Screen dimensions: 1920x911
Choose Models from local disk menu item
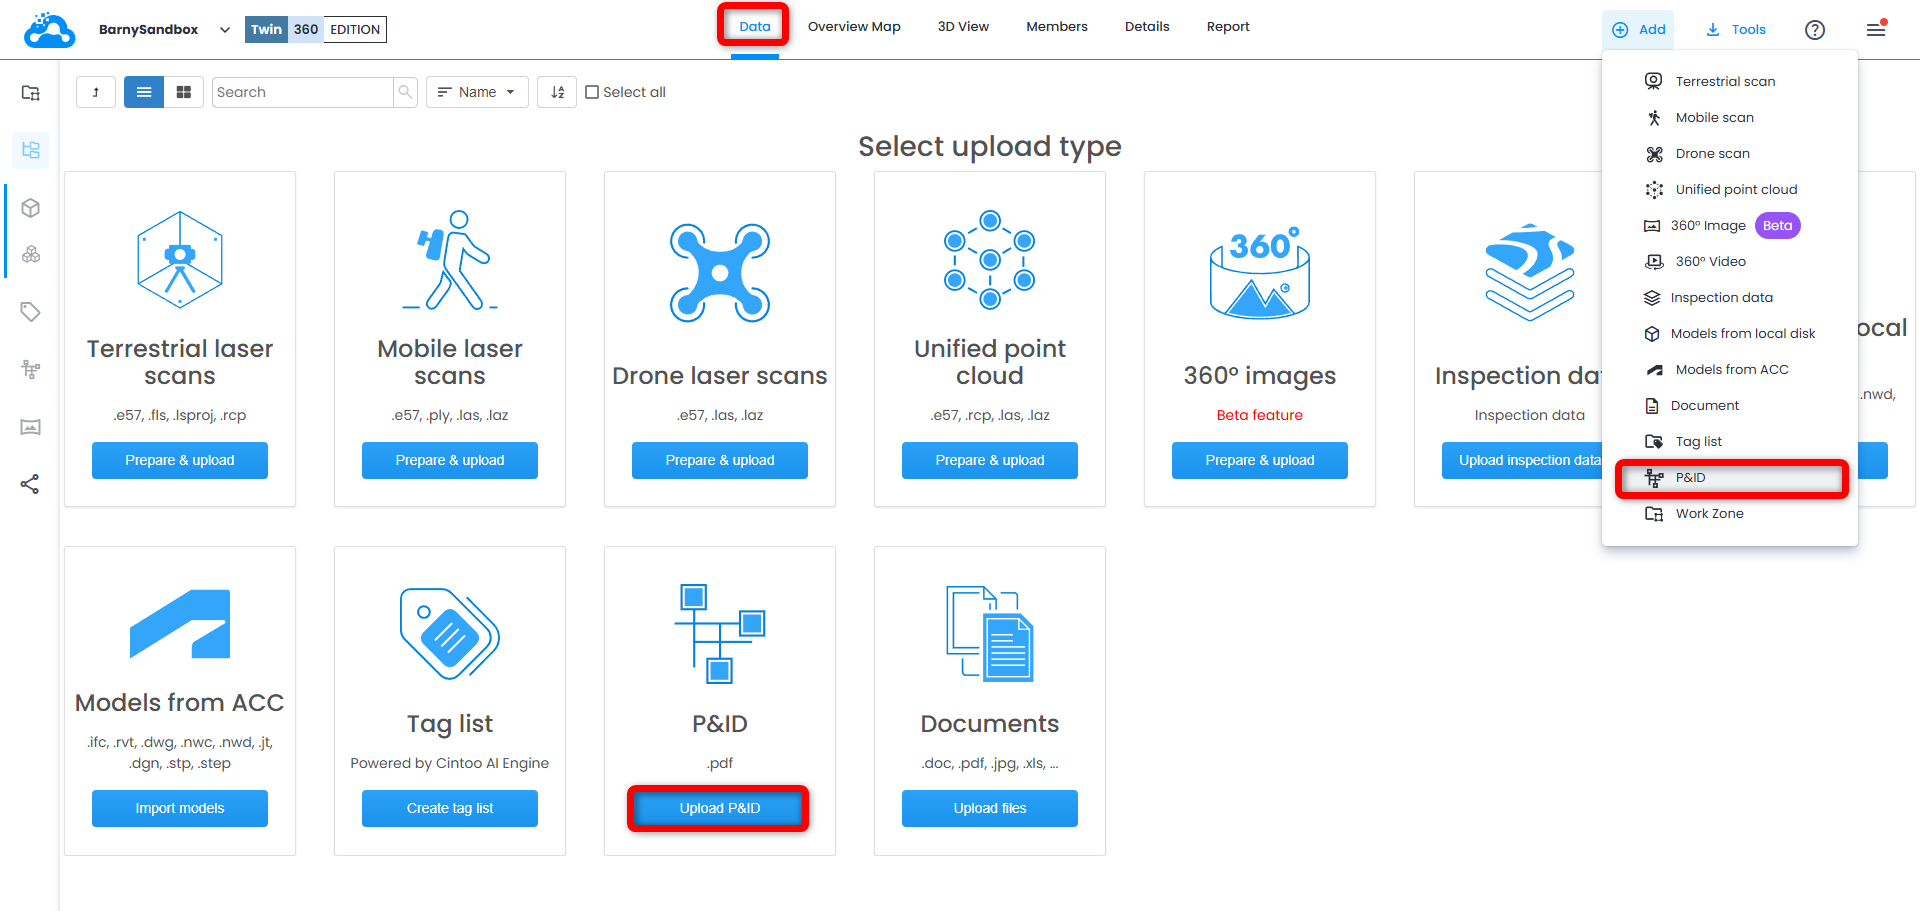1730,334
